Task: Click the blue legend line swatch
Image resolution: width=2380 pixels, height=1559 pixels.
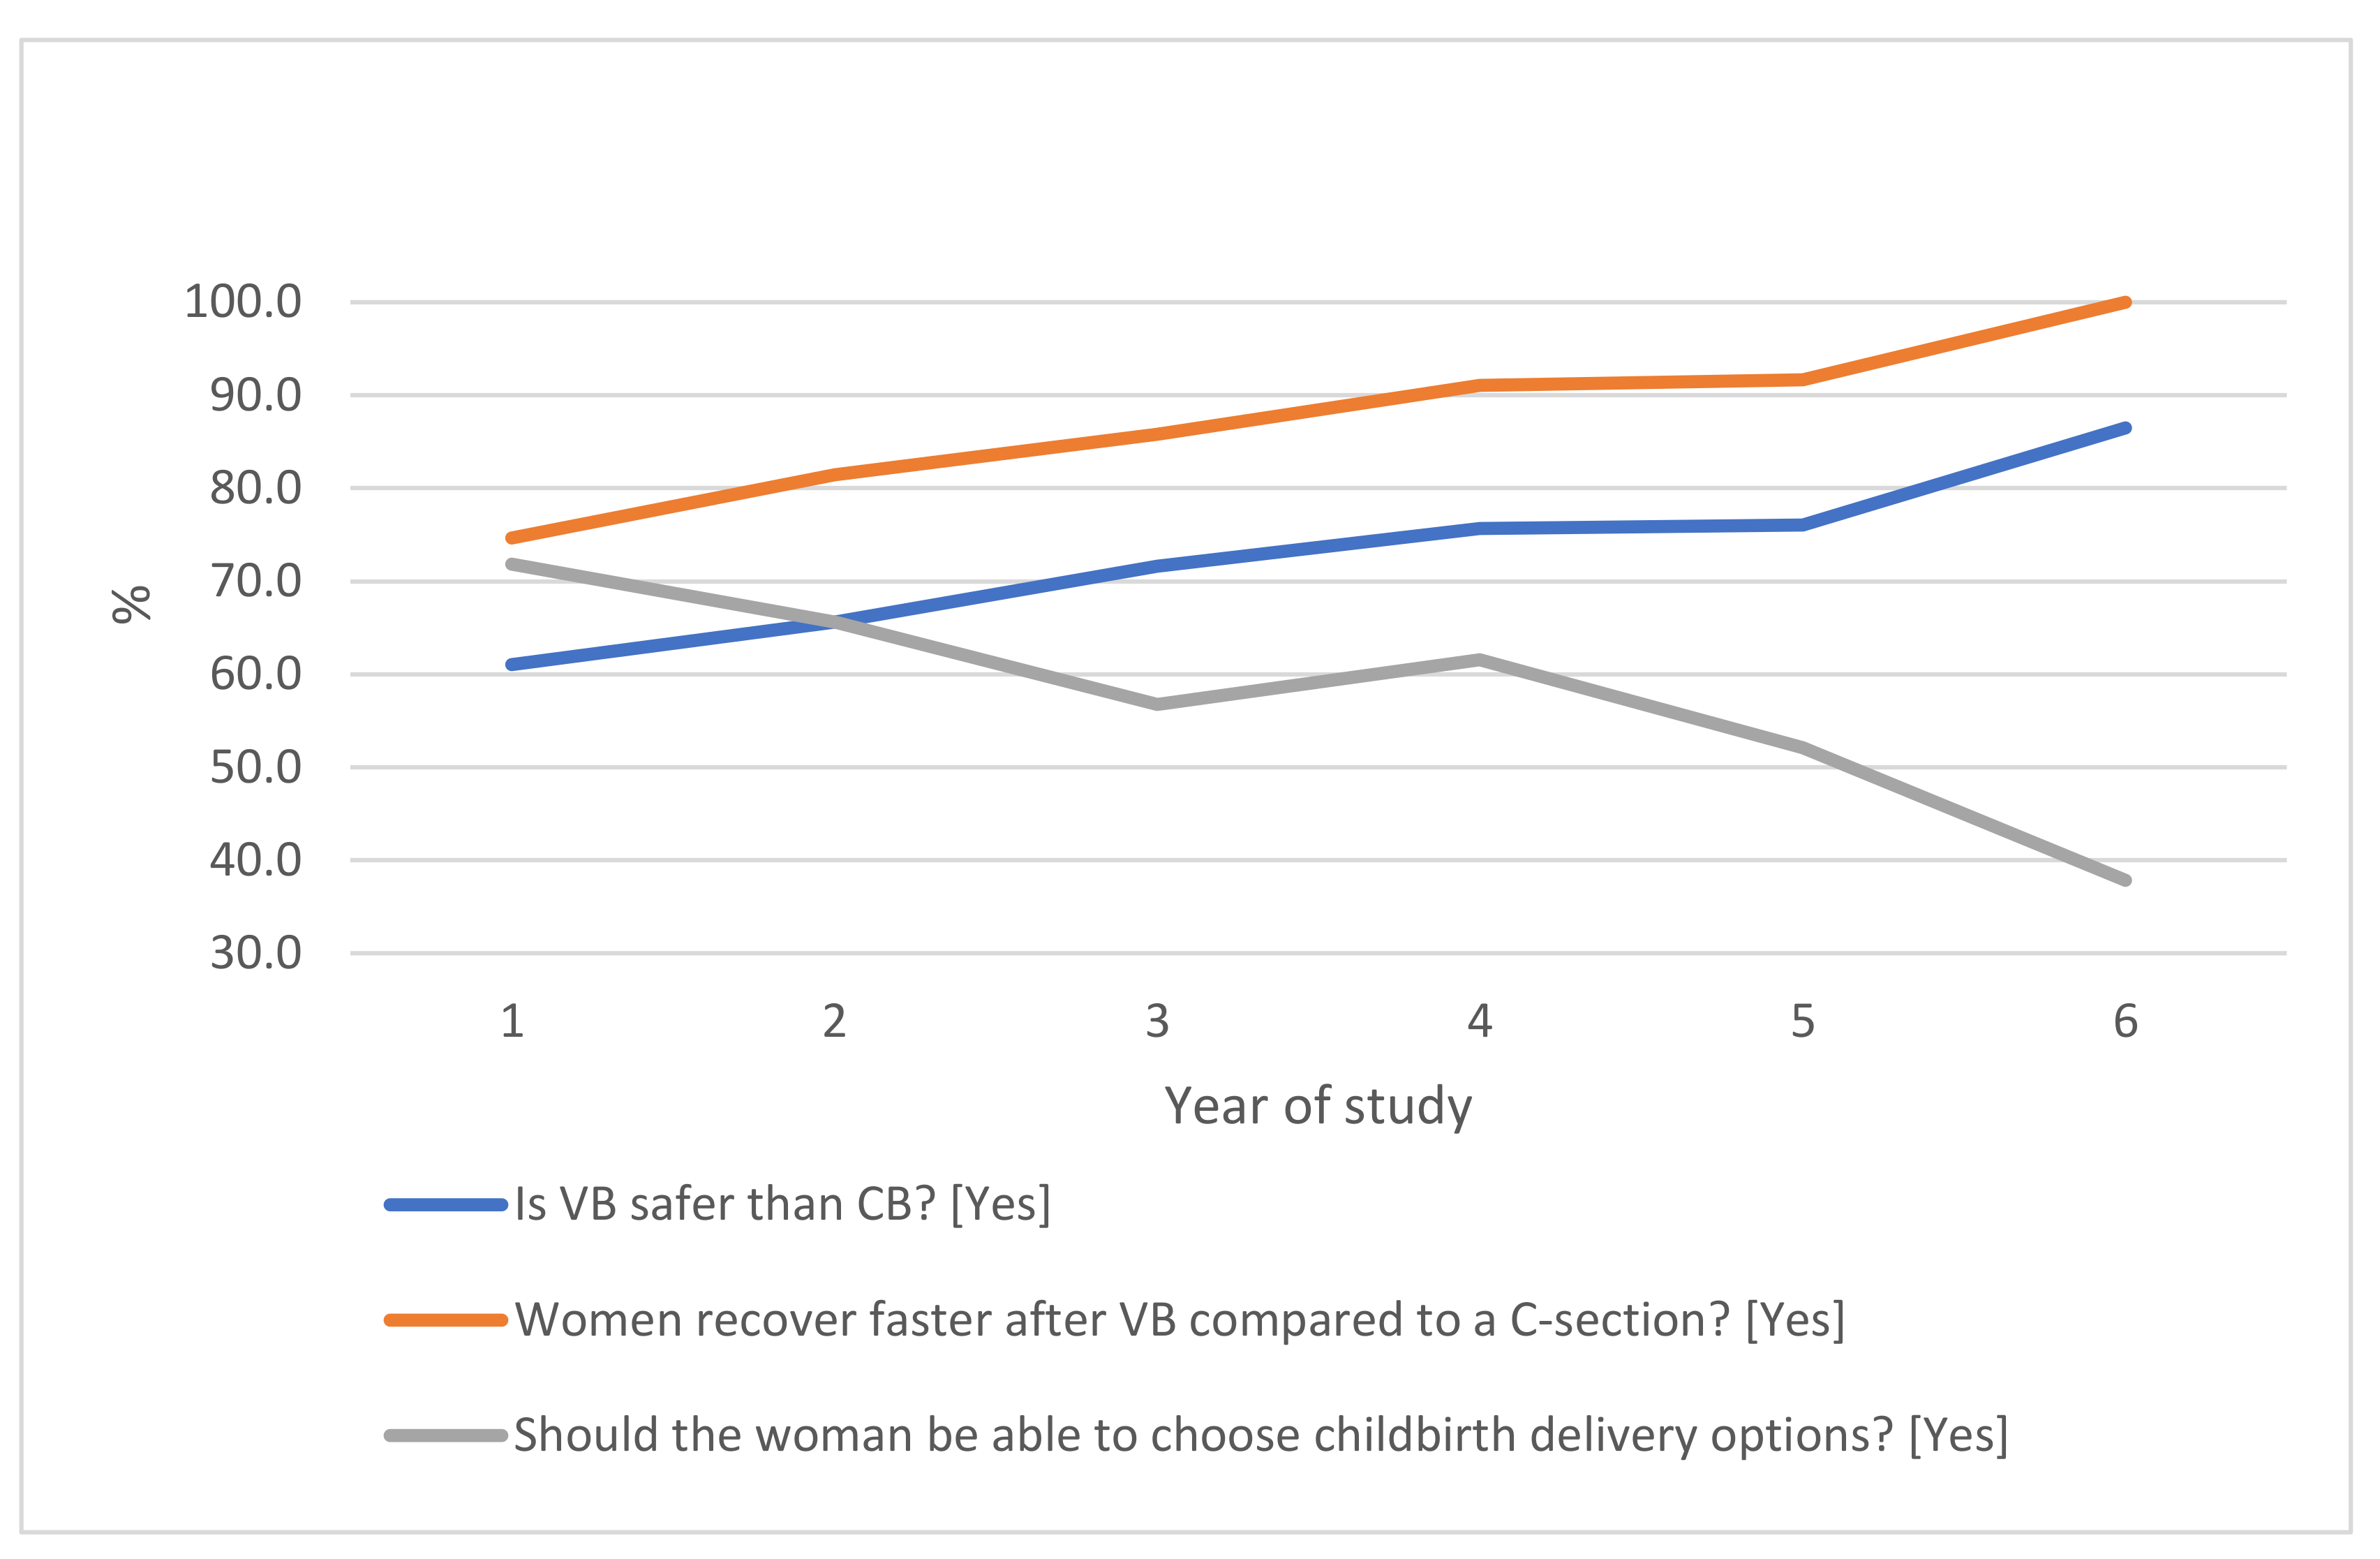Action: 446,1205
